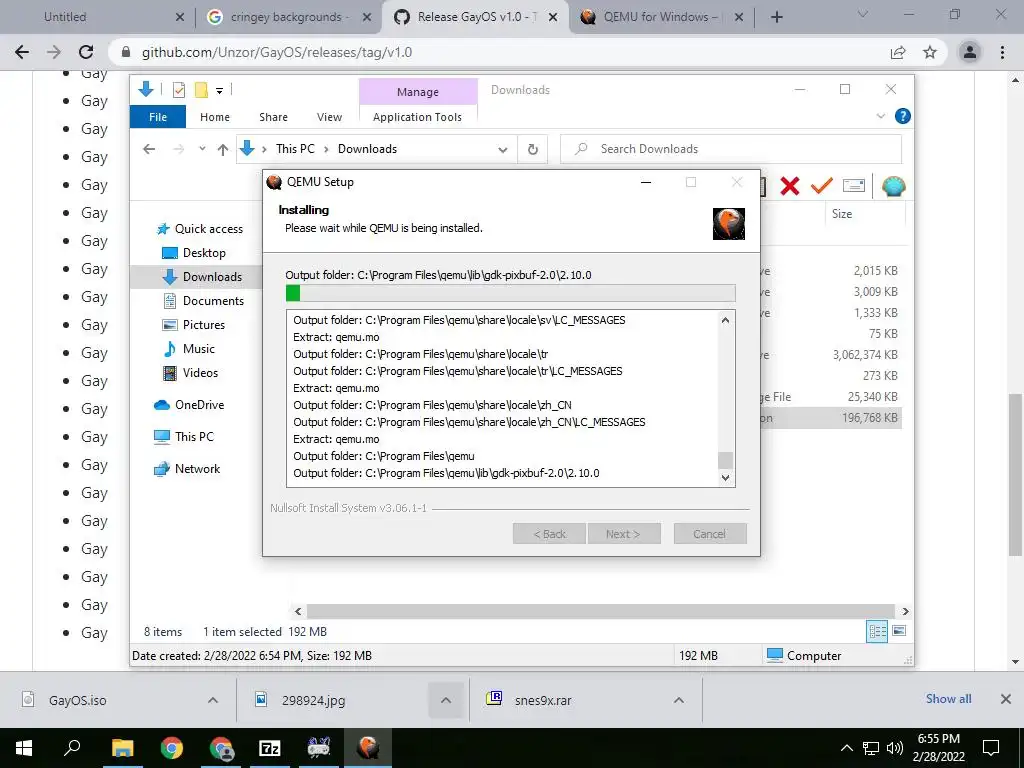Customize quick access toolbar dropdown
Viewport: 1024px width, 768px height.
point(219,91)
